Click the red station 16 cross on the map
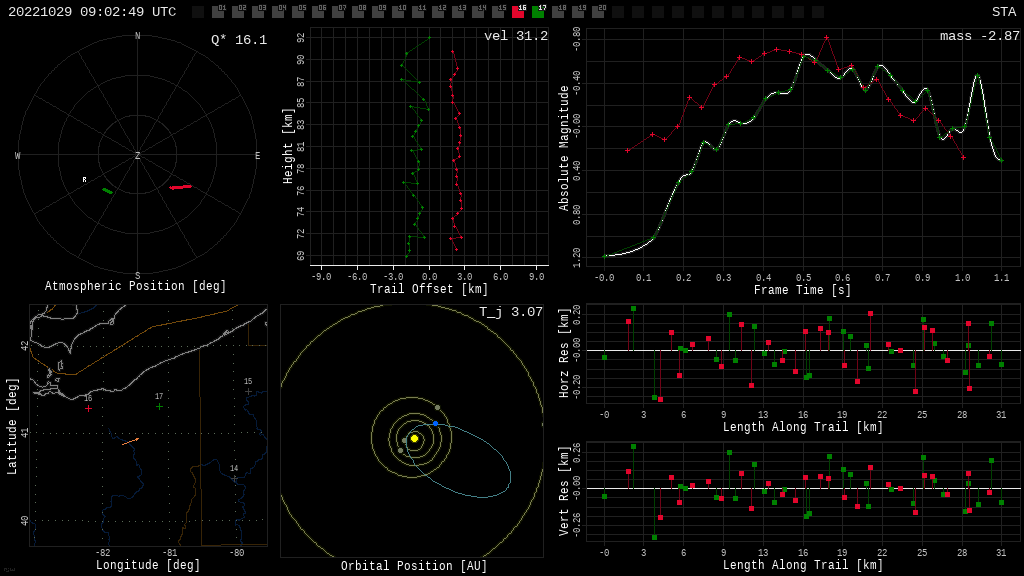The height and width of the screenshot is (576, 1024). tap(88, 409)
